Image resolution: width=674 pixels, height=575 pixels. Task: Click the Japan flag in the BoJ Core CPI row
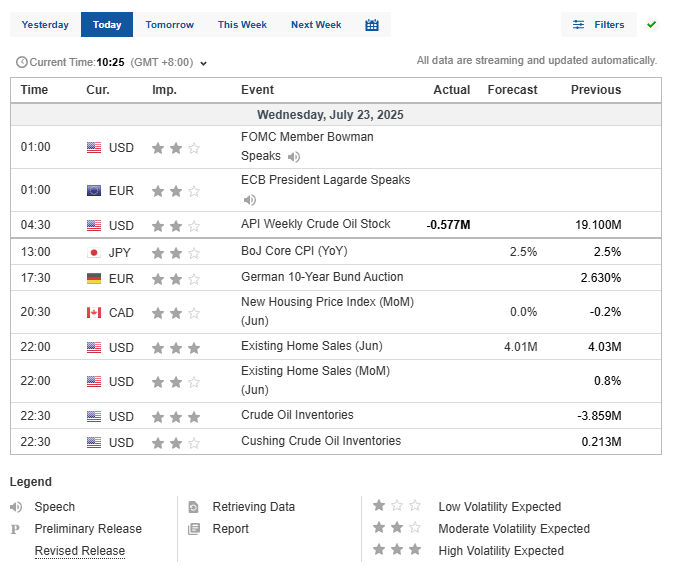tap(94, 252)
